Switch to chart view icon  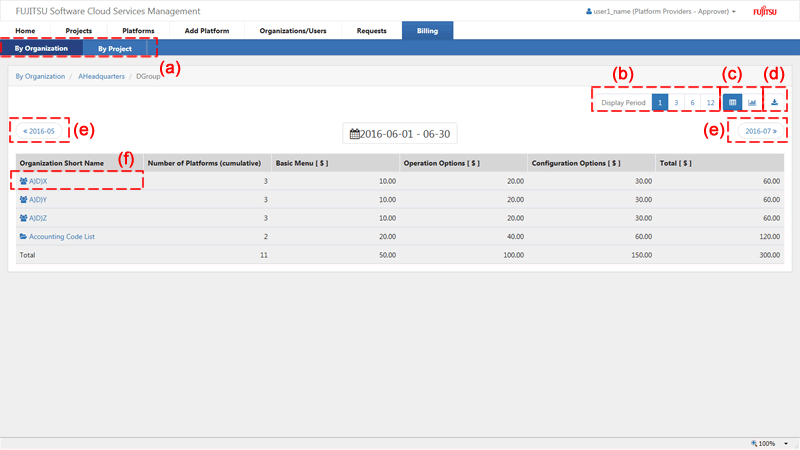click(752, 103)
